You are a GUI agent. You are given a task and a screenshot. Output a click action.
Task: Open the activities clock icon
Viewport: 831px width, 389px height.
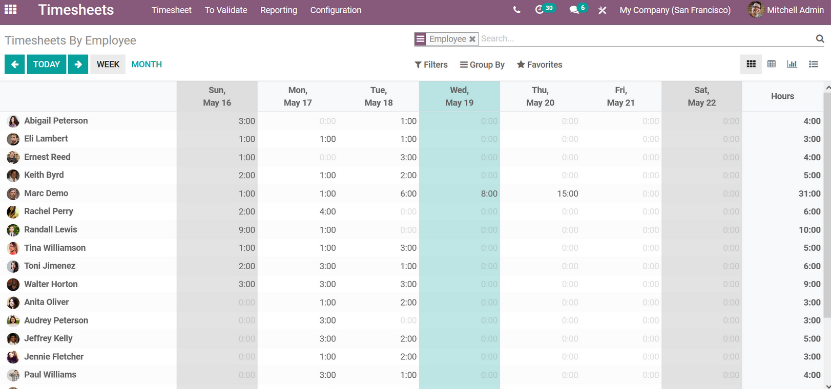coord(540,10)
